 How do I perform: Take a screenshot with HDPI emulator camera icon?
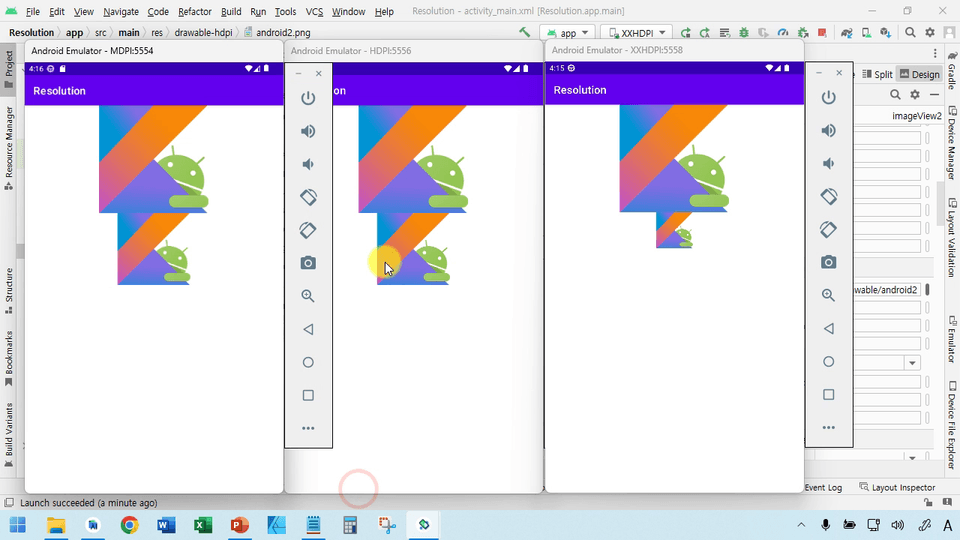308,263
